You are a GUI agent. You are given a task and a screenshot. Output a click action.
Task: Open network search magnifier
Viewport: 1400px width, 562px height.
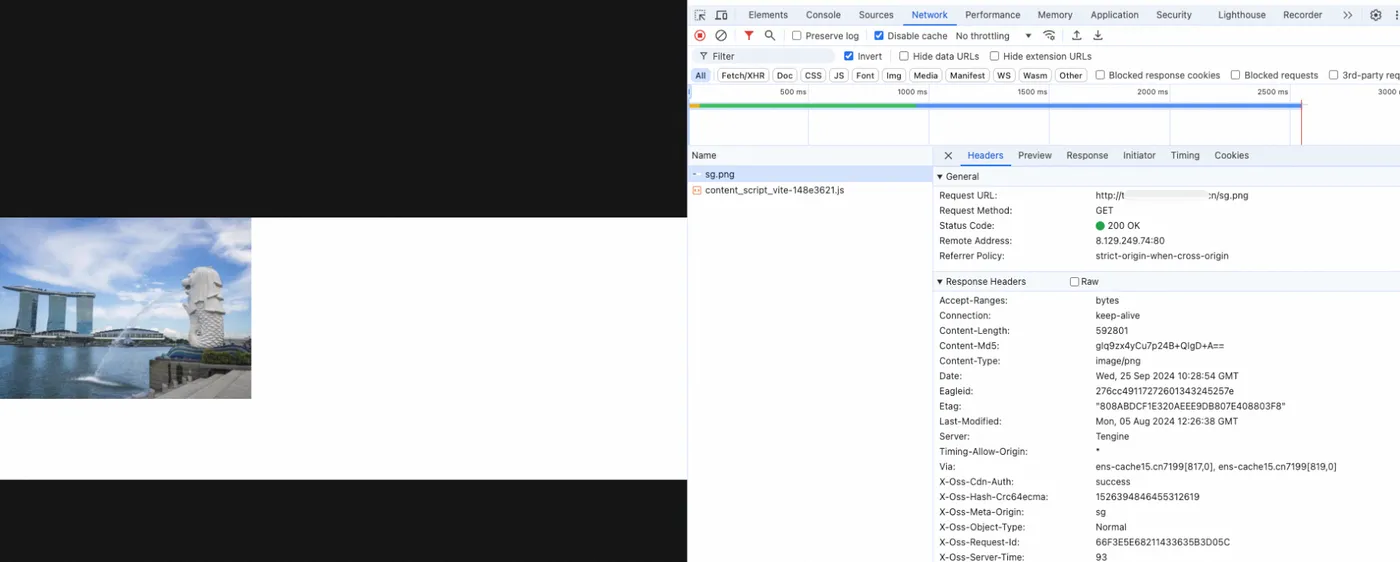770,36
